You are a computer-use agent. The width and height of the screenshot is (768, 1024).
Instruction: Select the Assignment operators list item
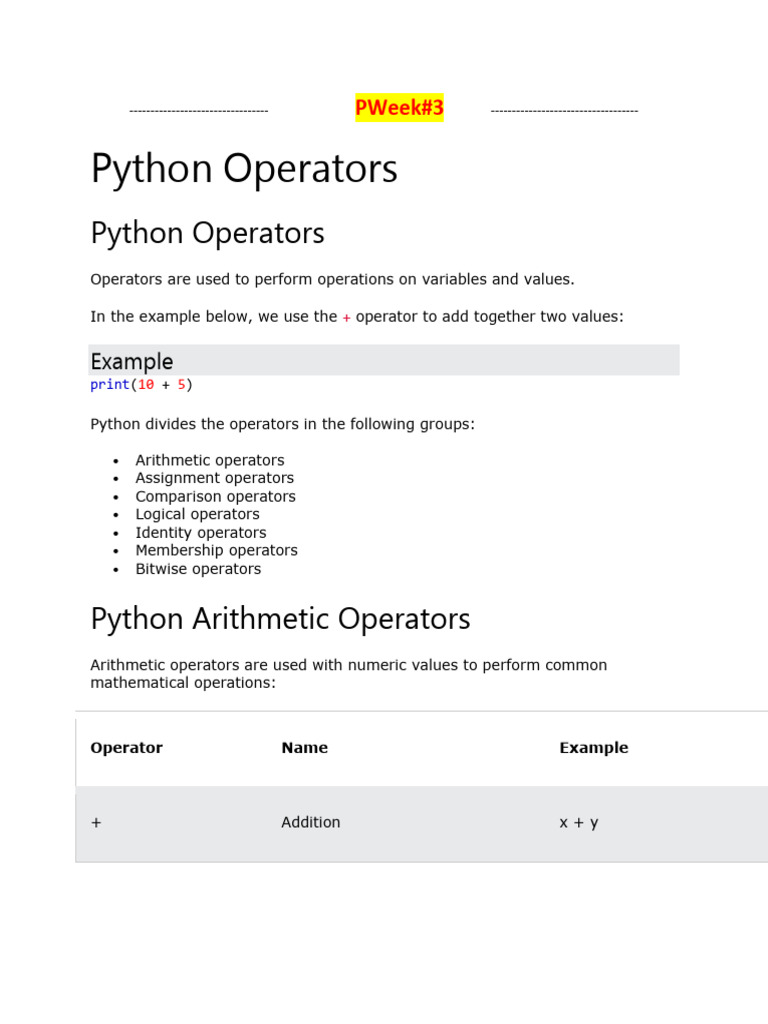pos(215,478)
